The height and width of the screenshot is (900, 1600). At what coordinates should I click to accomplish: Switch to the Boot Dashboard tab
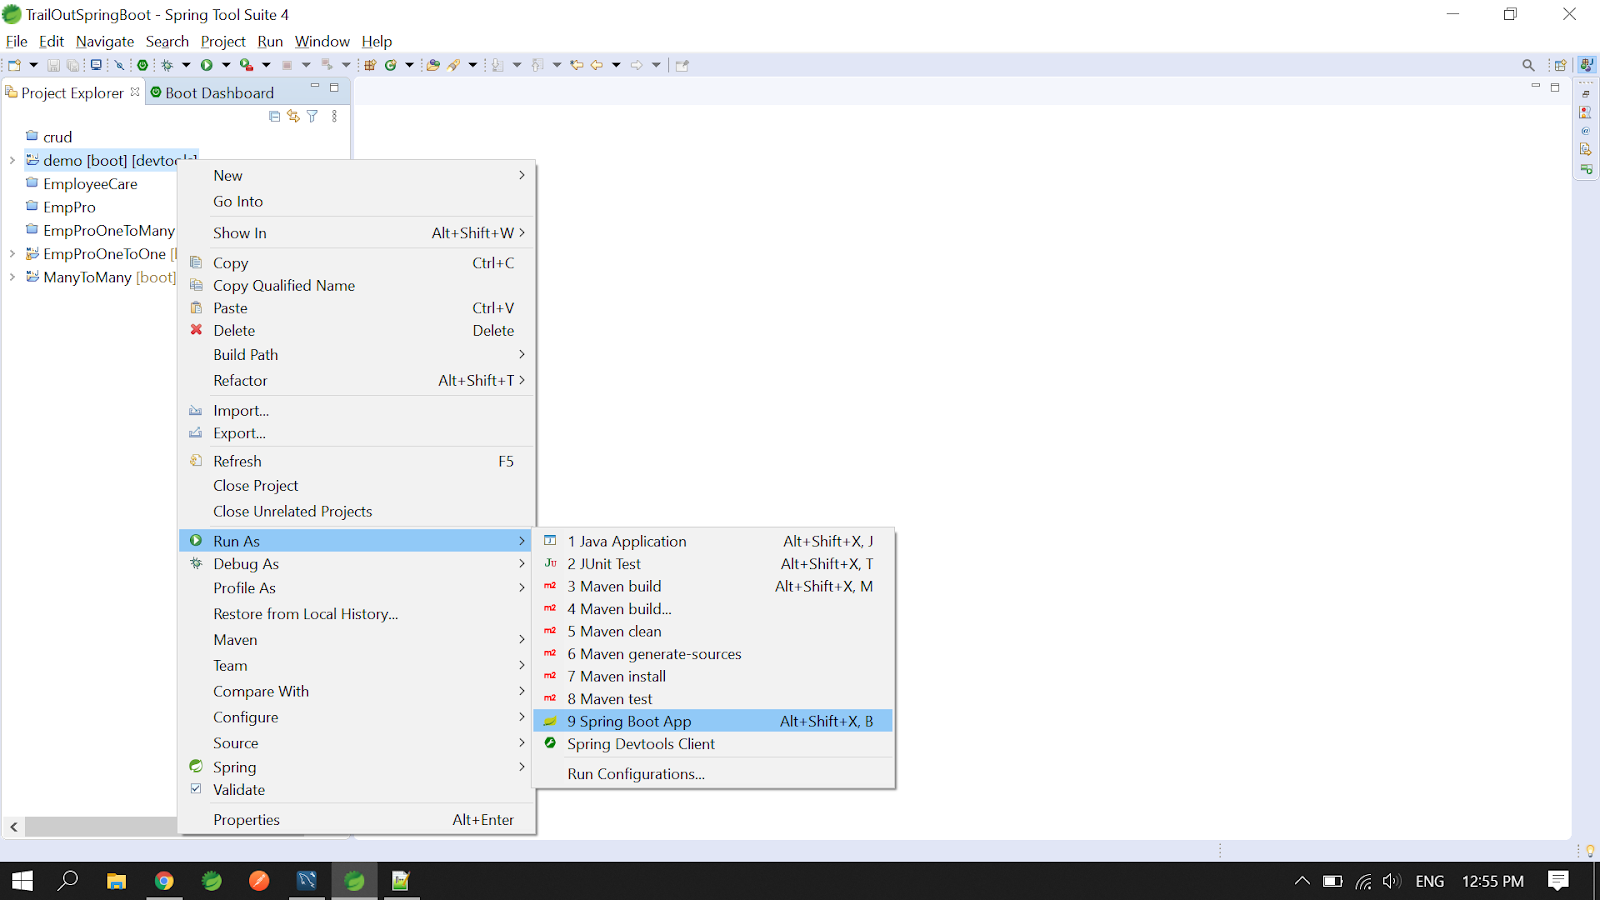click(212, 92)
